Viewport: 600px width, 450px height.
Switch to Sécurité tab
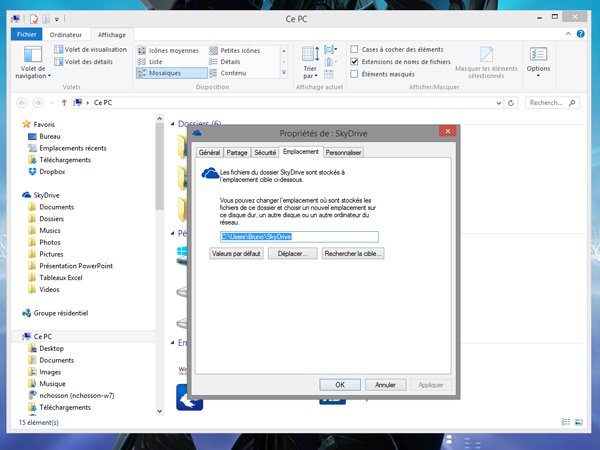coord(265,152)
